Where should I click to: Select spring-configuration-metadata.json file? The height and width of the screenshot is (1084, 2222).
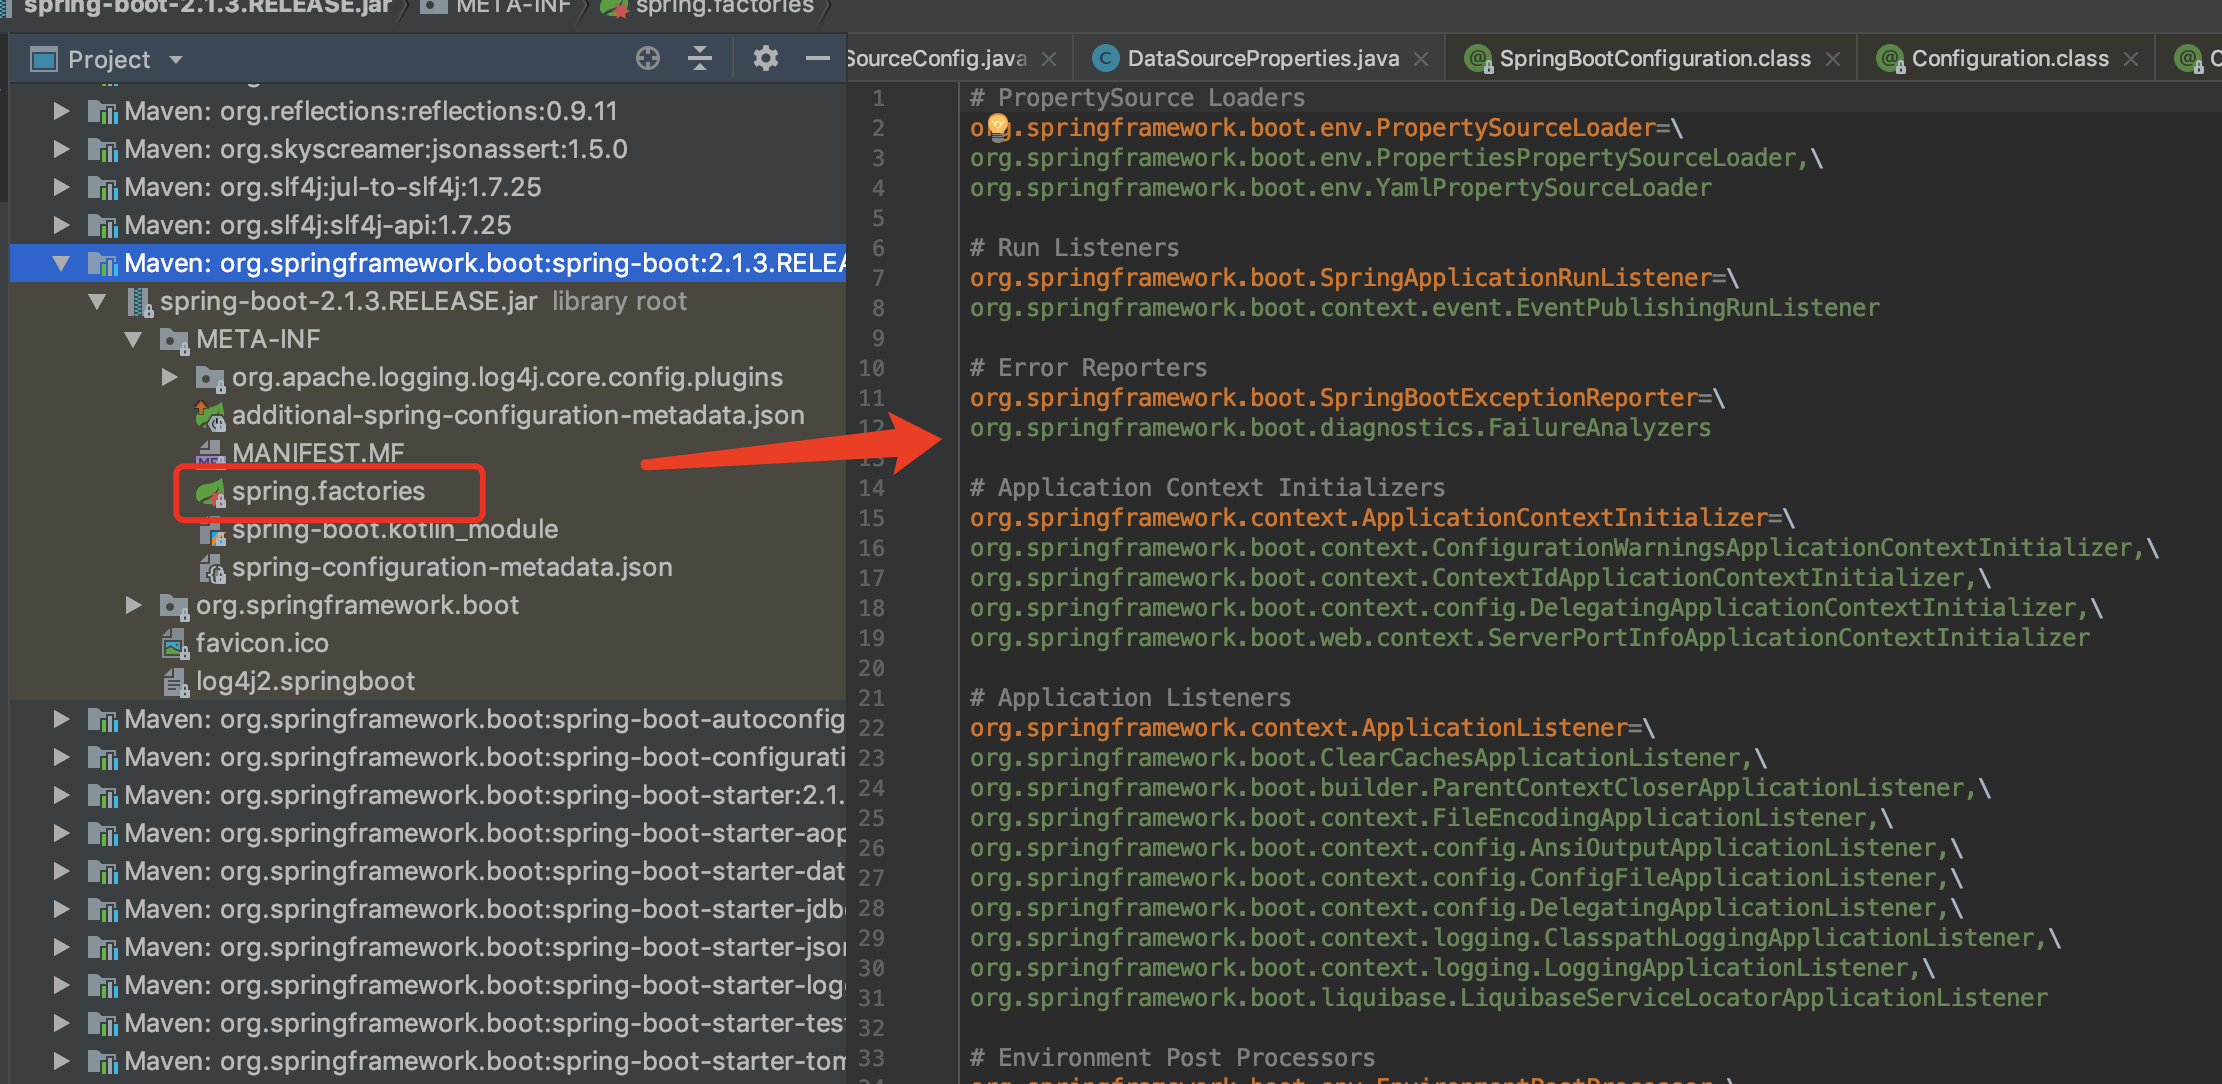[452, 567]
